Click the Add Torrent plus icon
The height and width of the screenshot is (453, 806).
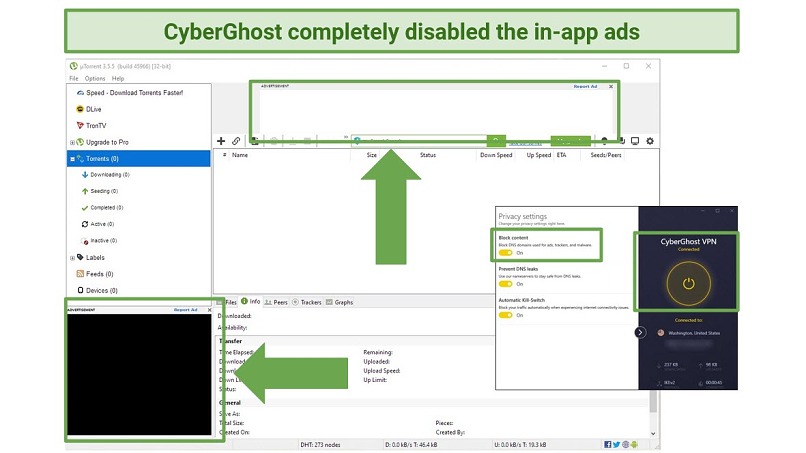221,141
